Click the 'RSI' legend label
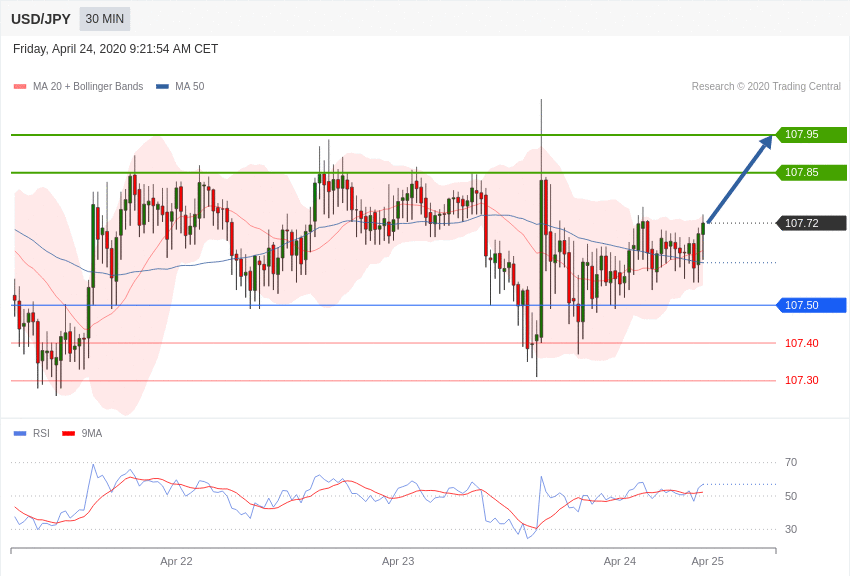 coord(41,433)
